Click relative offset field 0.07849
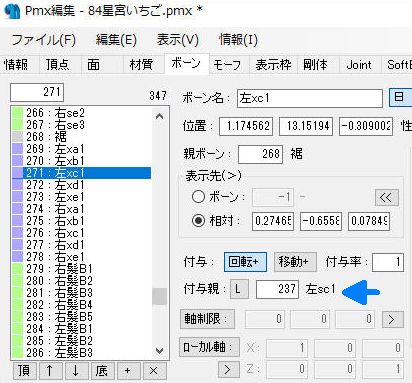412x383 pixels. point(369,221)
